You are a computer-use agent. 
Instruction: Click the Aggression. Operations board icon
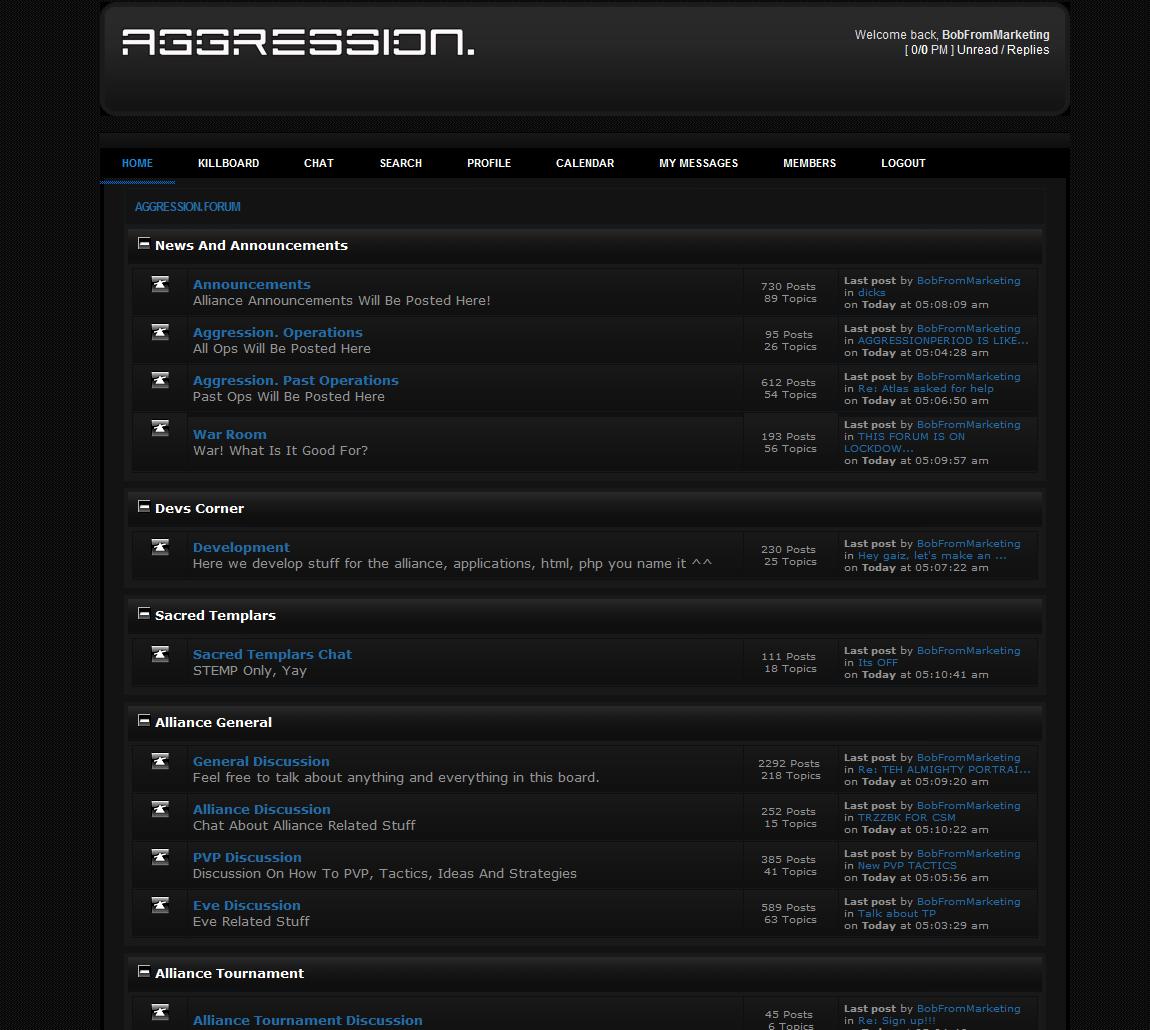coord(160,333)
